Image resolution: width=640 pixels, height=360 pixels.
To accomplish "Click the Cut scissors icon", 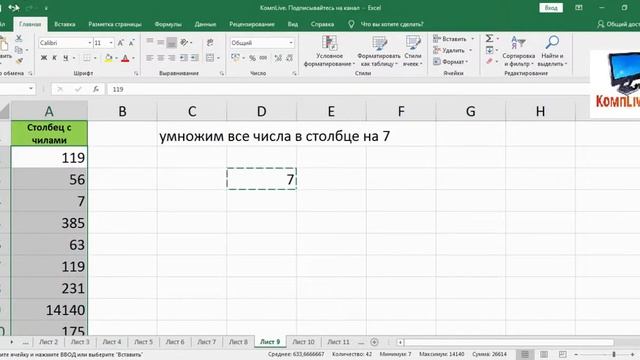I will point(19,38).
